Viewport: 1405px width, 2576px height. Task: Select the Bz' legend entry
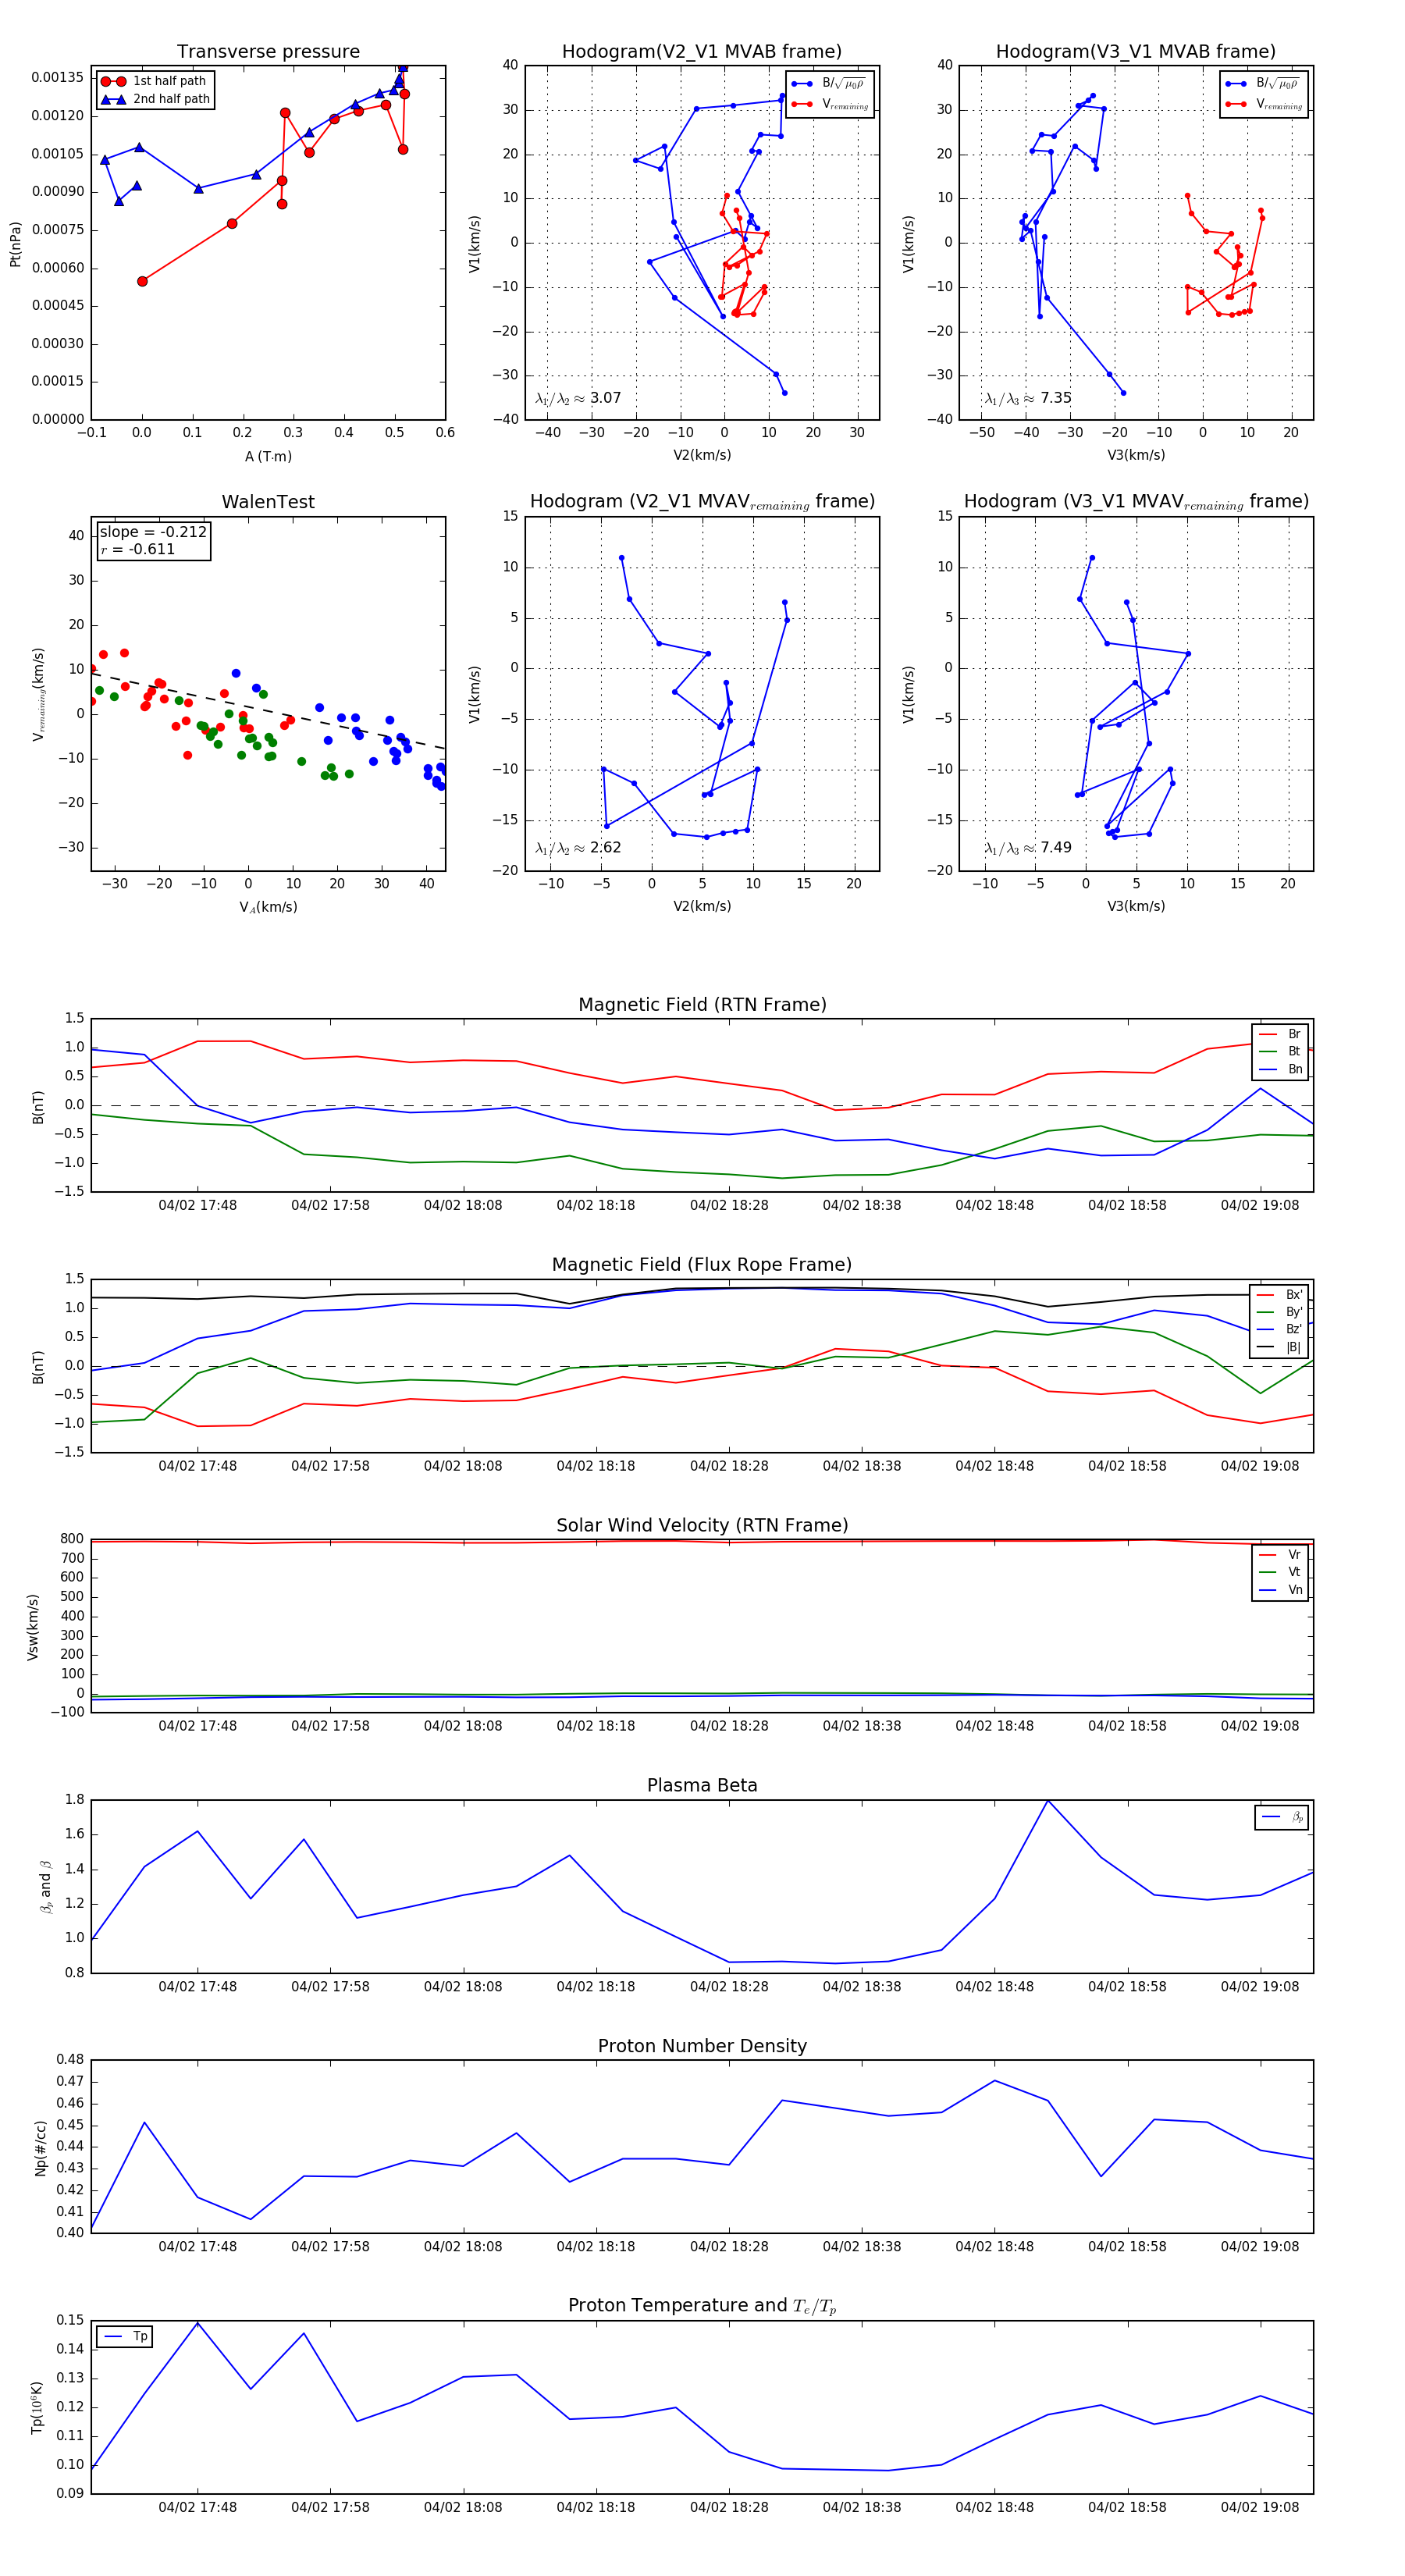[1279, 1329]
